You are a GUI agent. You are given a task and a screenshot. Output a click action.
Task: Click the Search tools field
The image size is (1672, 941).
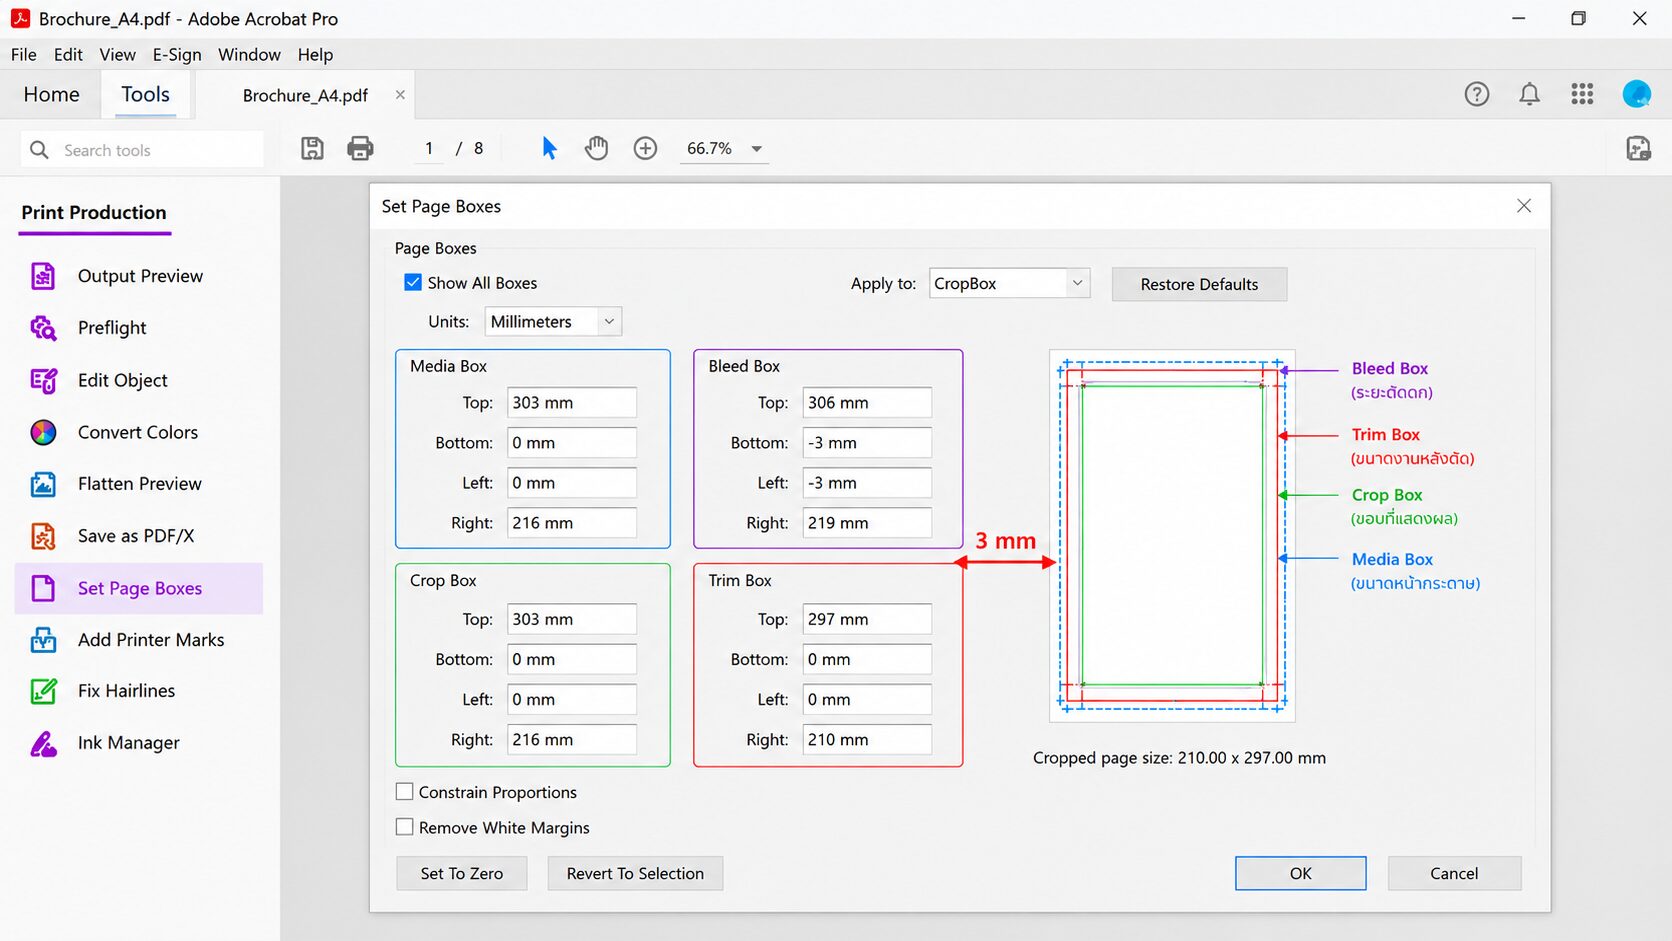[x=142, y=150]
